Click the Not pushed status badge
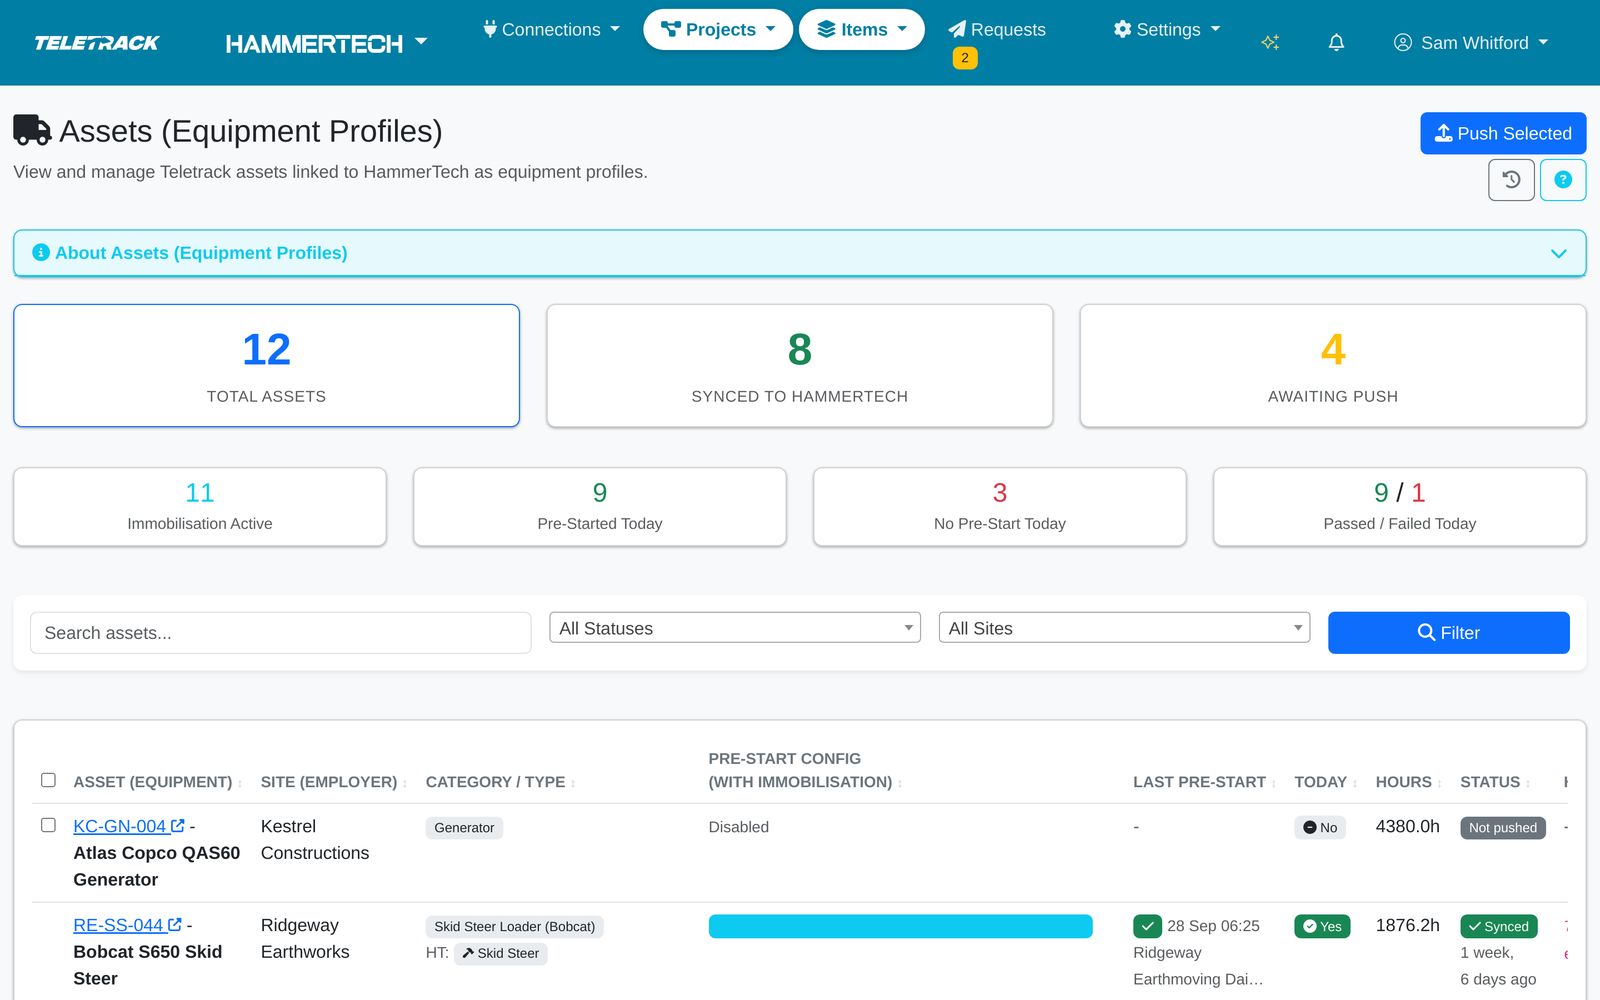 click(x=1503, y=828)
